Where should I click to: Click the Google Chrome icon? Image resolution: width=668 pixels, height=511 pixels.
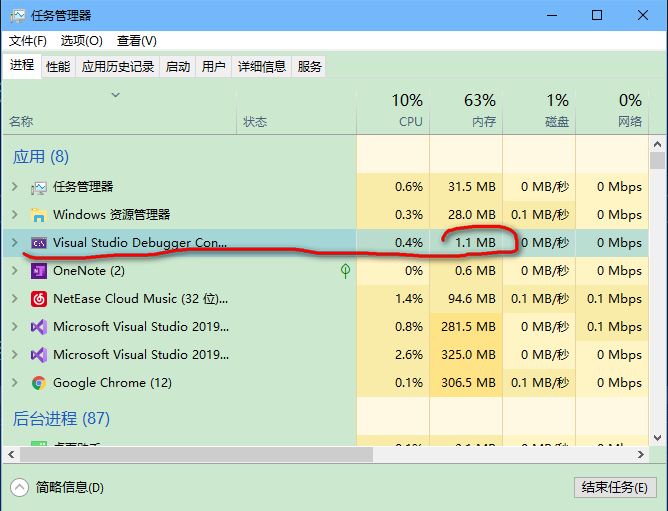[x=39, y=383]
